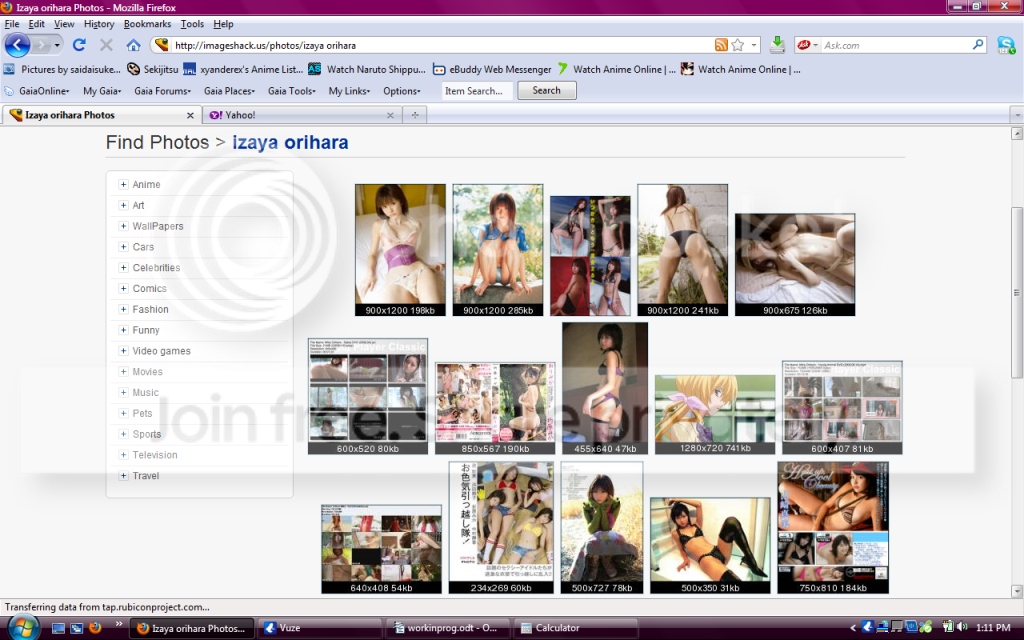The image size is (1024, 640).
Task: Expand the Celebrities category plus box
Action: 123,268
